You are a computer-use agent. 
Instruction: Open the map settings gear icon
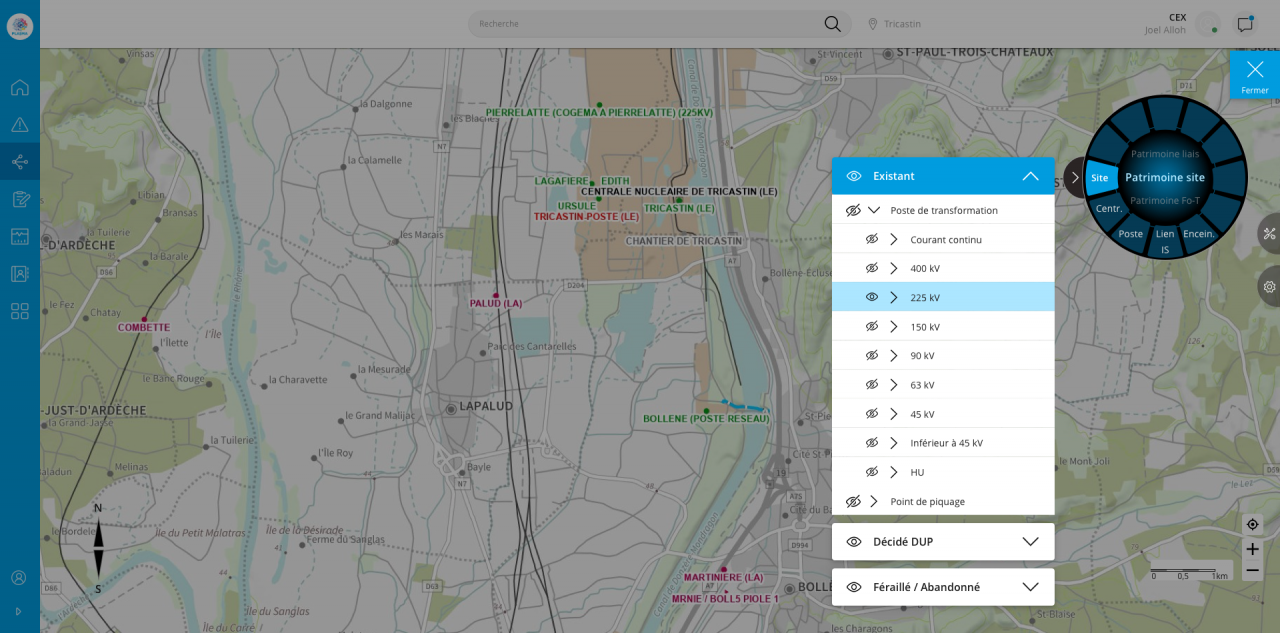1269,287
